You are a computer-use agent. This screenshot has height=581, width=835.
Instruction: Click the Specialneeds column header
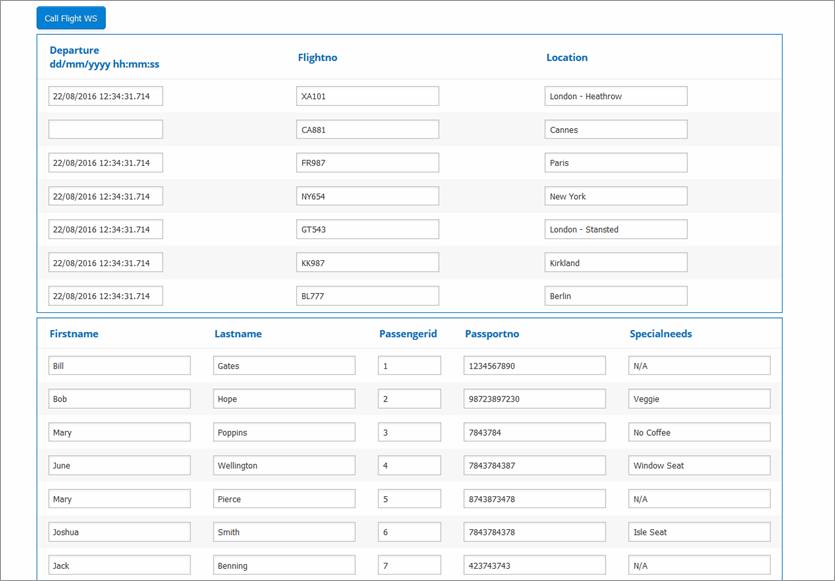point(660,334)
